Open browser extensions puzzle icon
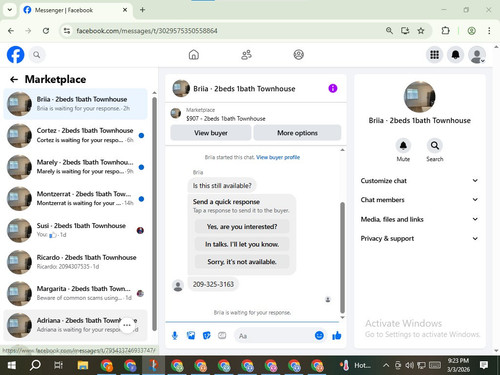 coord(445,31)
